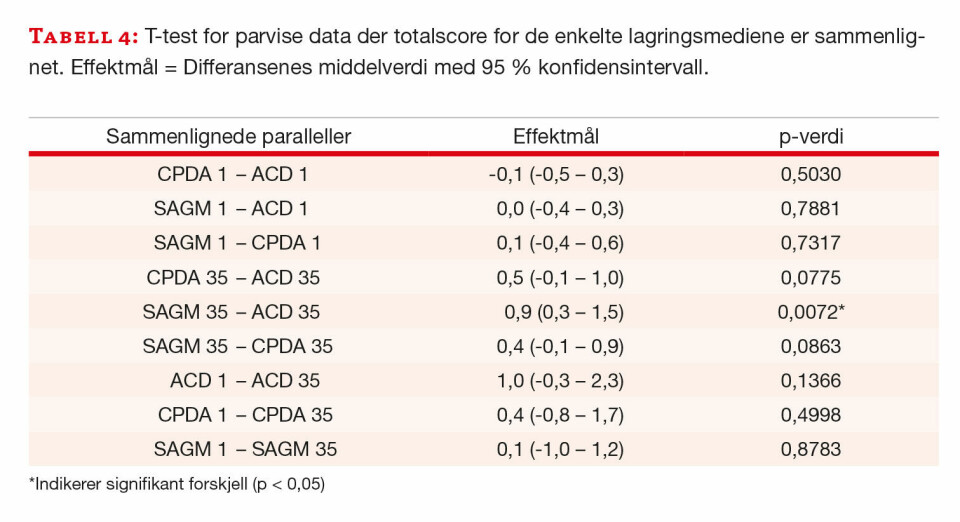This screenshot has height=522, width=960.
Task: Click the effect value '0,9 (0,3 – 1,5)'
Action: coord(563,312)
